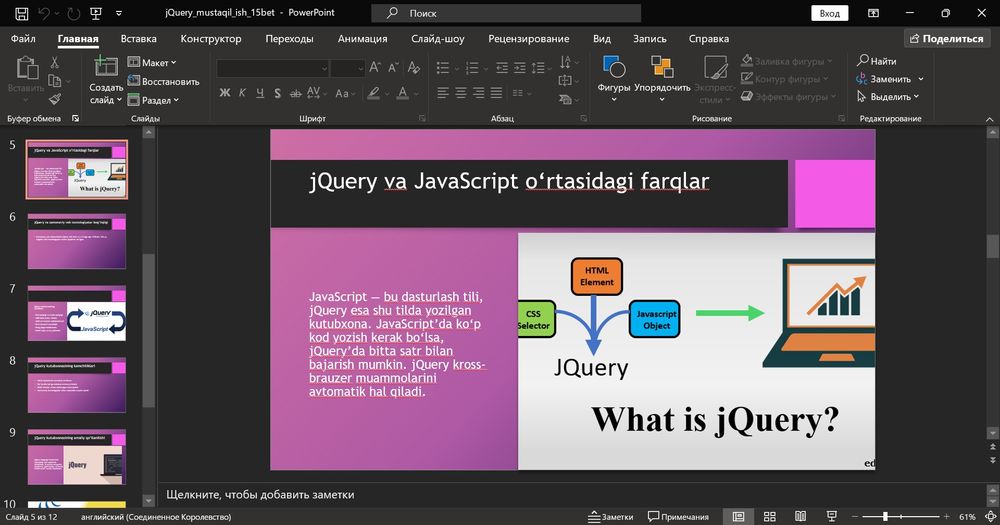1000x525 pixels.
Task: Click the Поделиться share button
Action: [x=947, y=38]
